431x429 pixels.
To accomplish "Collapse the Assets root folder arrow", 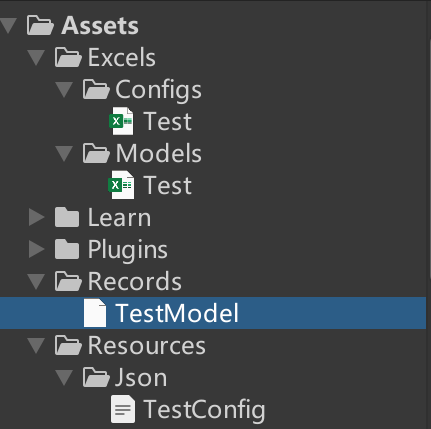I will [x=8, y=26].
